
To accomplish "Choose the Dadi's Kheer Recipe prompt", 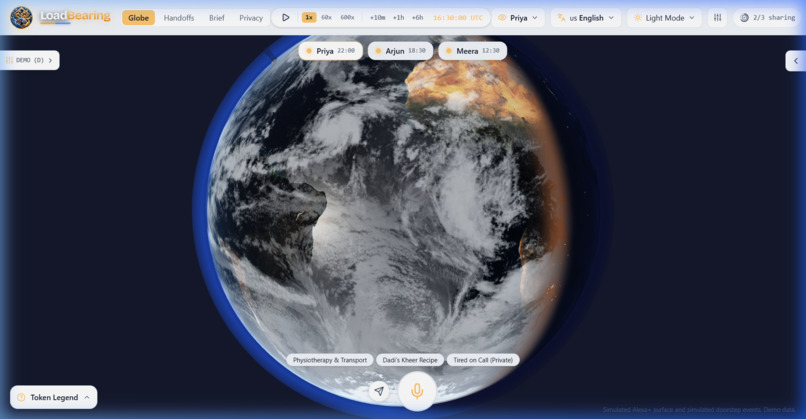I will click(x=410, y=360).
